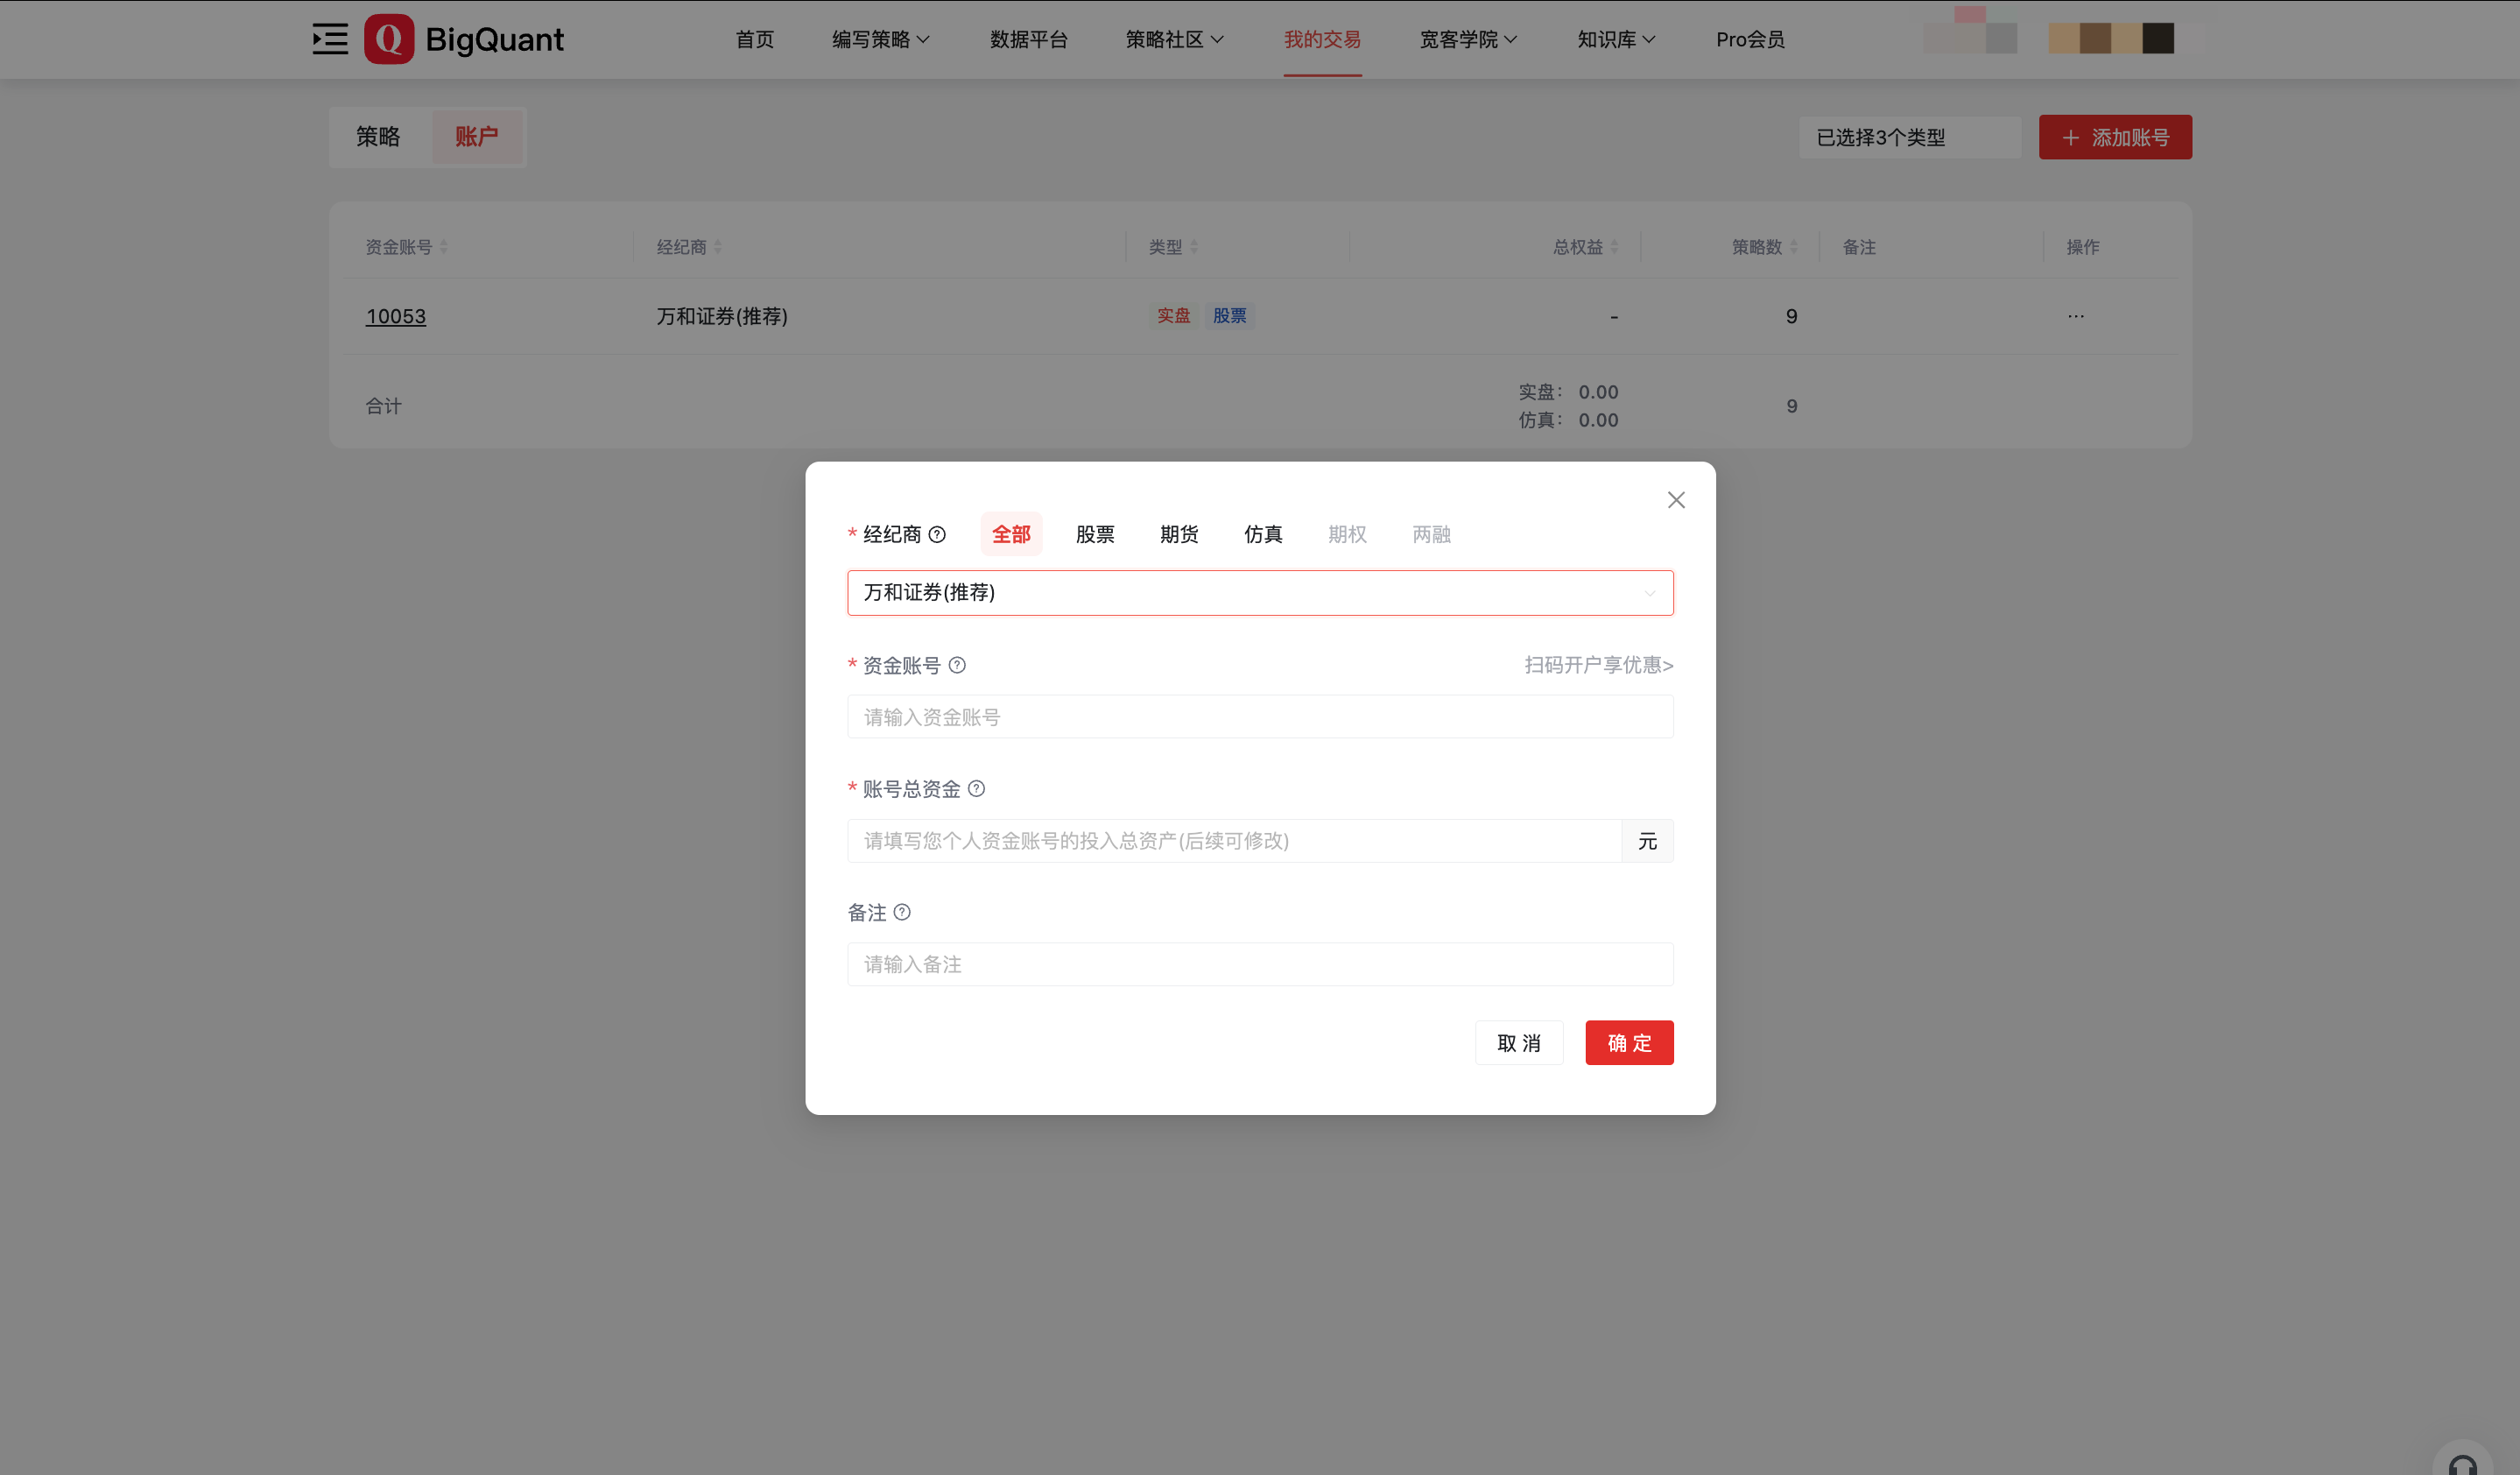The width and height of the screenshot is (2520, 1475).
Task: Click the total funds help icon
Action: pyautogui.click(x=977, y=789)
